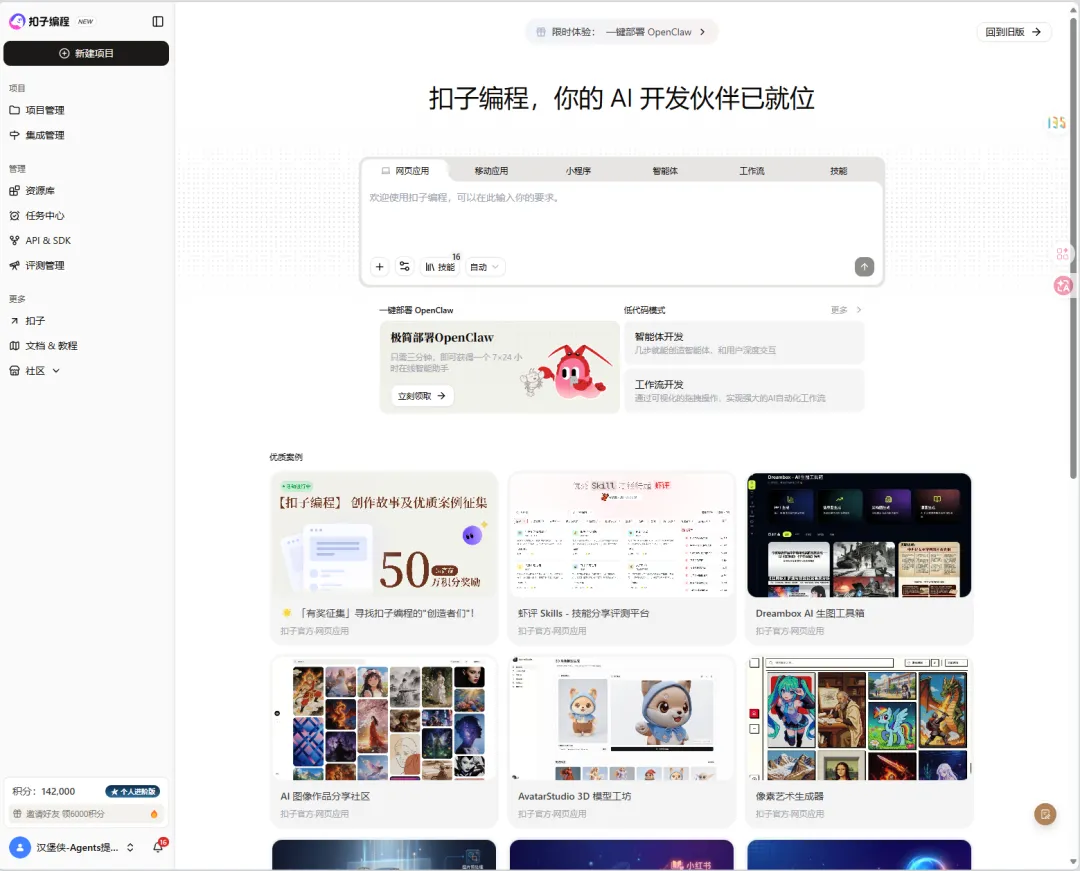
Task: Expand the 社区 menu chevron
Action: pos(56,370)
